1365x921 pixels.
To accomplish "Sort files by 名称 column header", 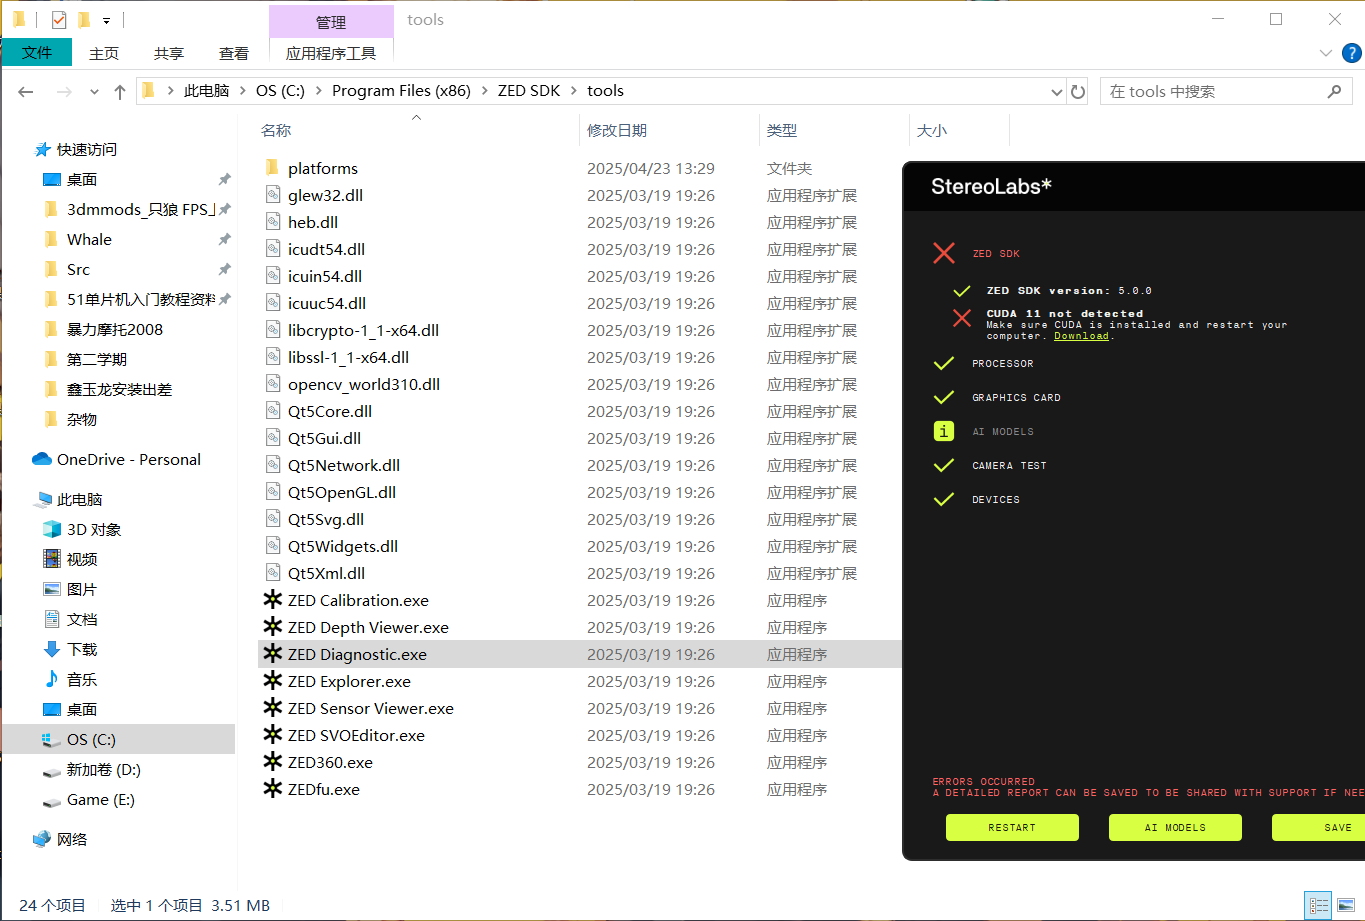I will 276,131.
